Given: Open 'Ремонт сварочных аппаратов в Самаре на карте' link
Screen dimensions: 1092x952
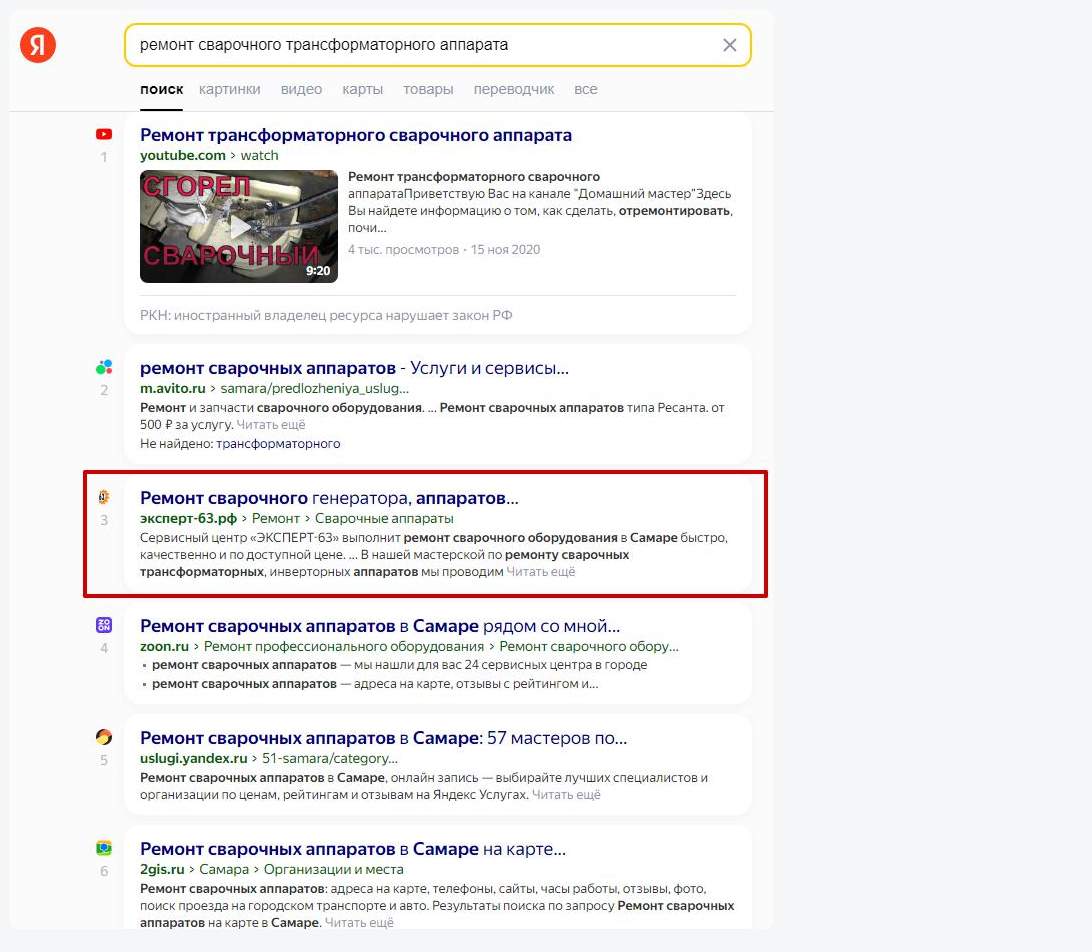Looking at the screenshot, I should click(353, 850).
